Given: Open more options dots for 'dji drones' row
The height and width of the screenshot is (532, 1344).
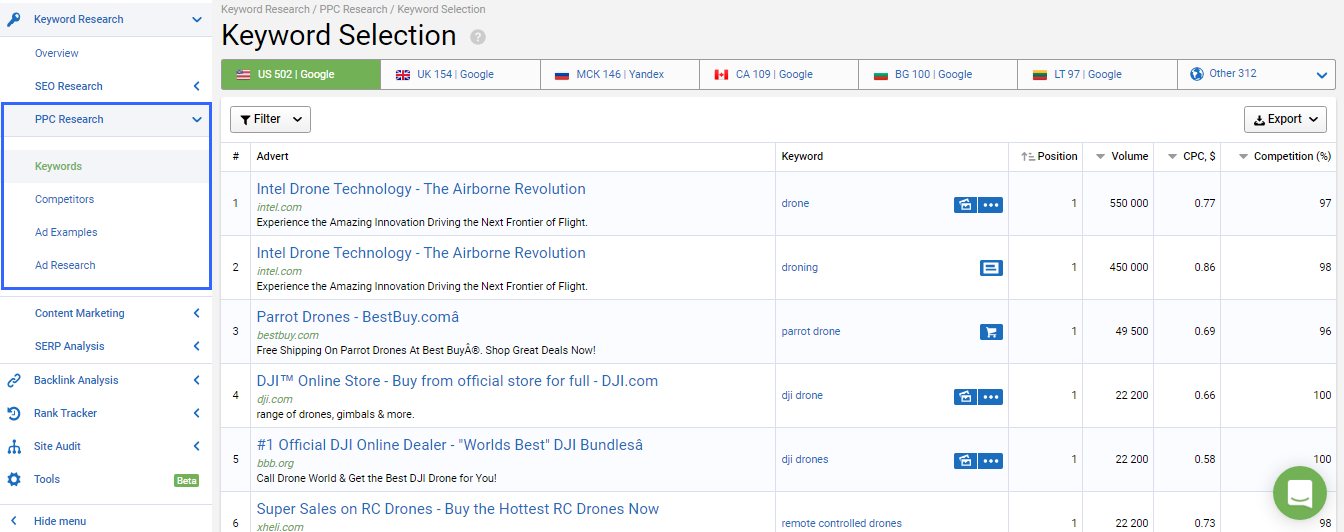Looking at the screenshot, I should click(991, 460).
